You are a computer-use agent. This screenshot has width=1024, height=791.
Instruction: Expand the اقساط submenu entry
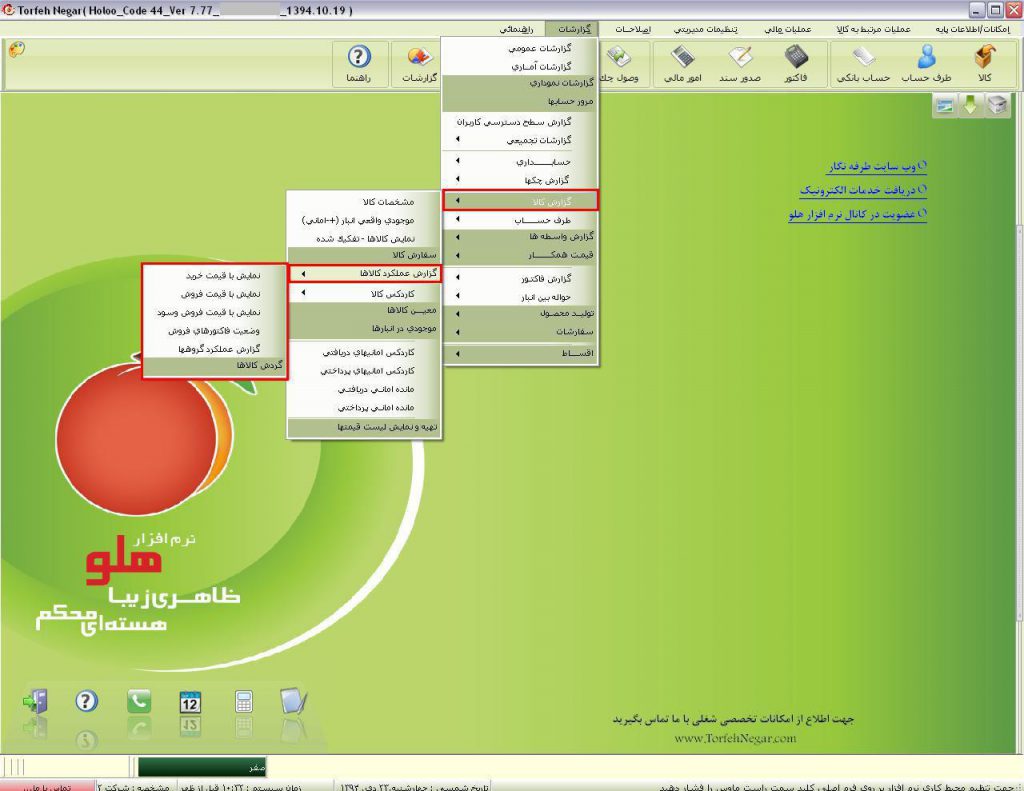pyautogui.click(x=520, y=353)
